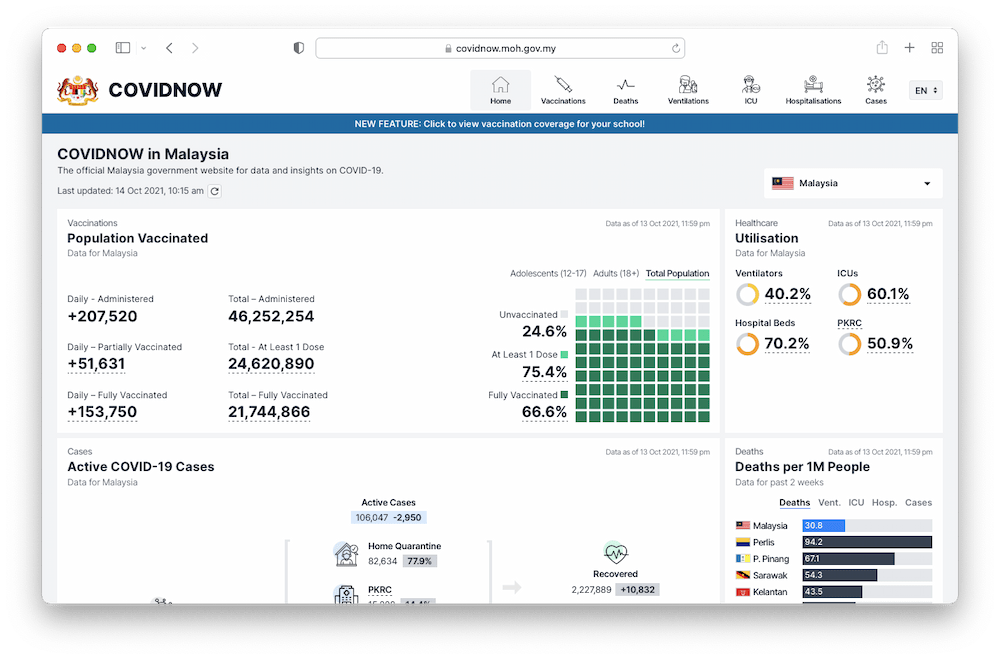Viewport: 1000px width, 659px height.
Task: Reload the page from address bar
Action: (675, 48)
